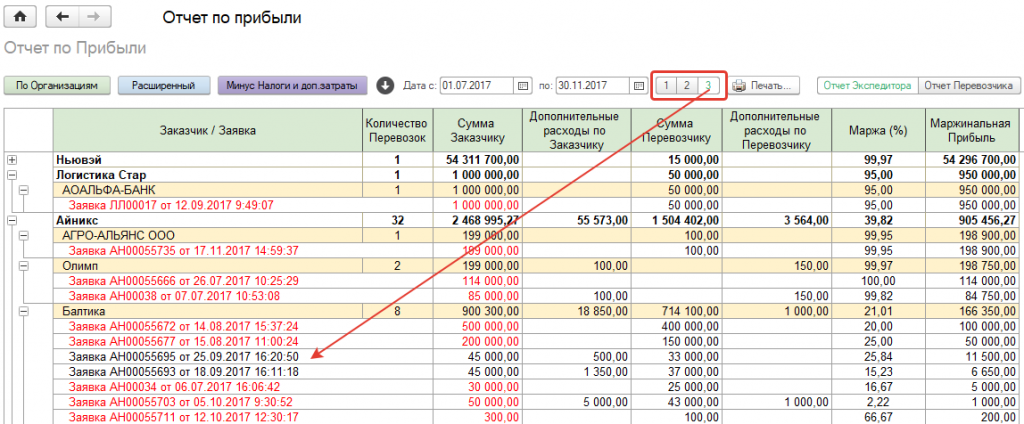Open Заявка АН00055677 от 15.08.2017
The width and height of the screenshot is (1024, 424).
pos(184,342)
